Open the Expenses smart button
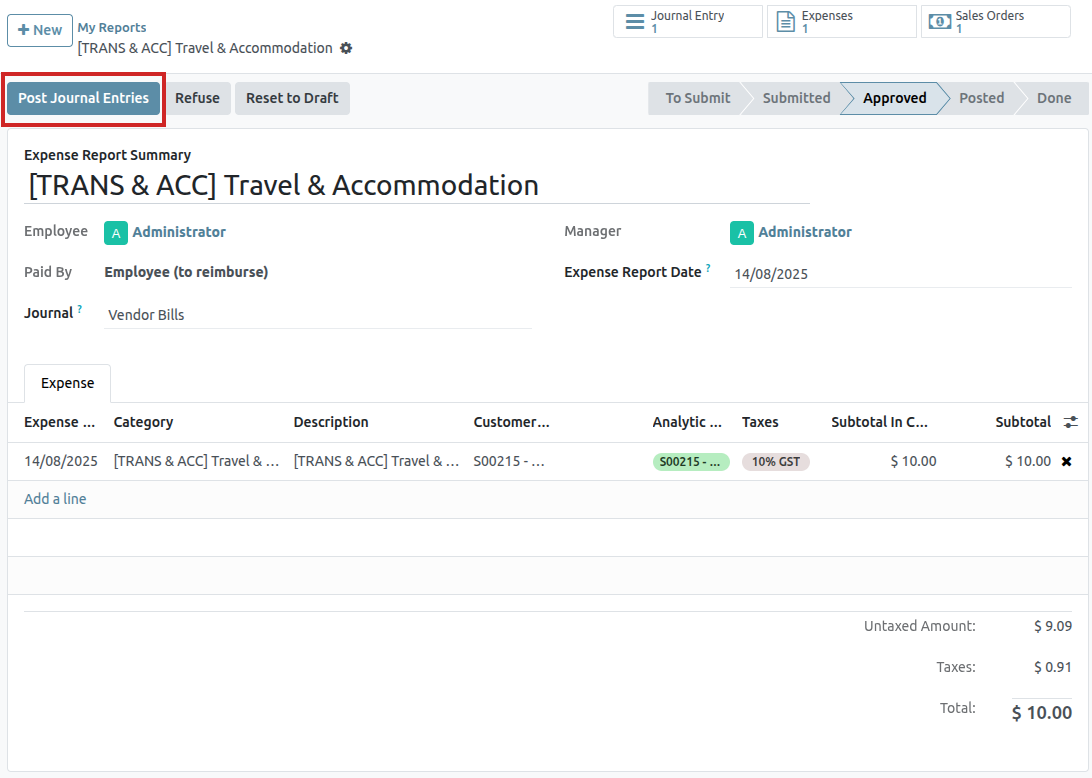 point(841,22)
